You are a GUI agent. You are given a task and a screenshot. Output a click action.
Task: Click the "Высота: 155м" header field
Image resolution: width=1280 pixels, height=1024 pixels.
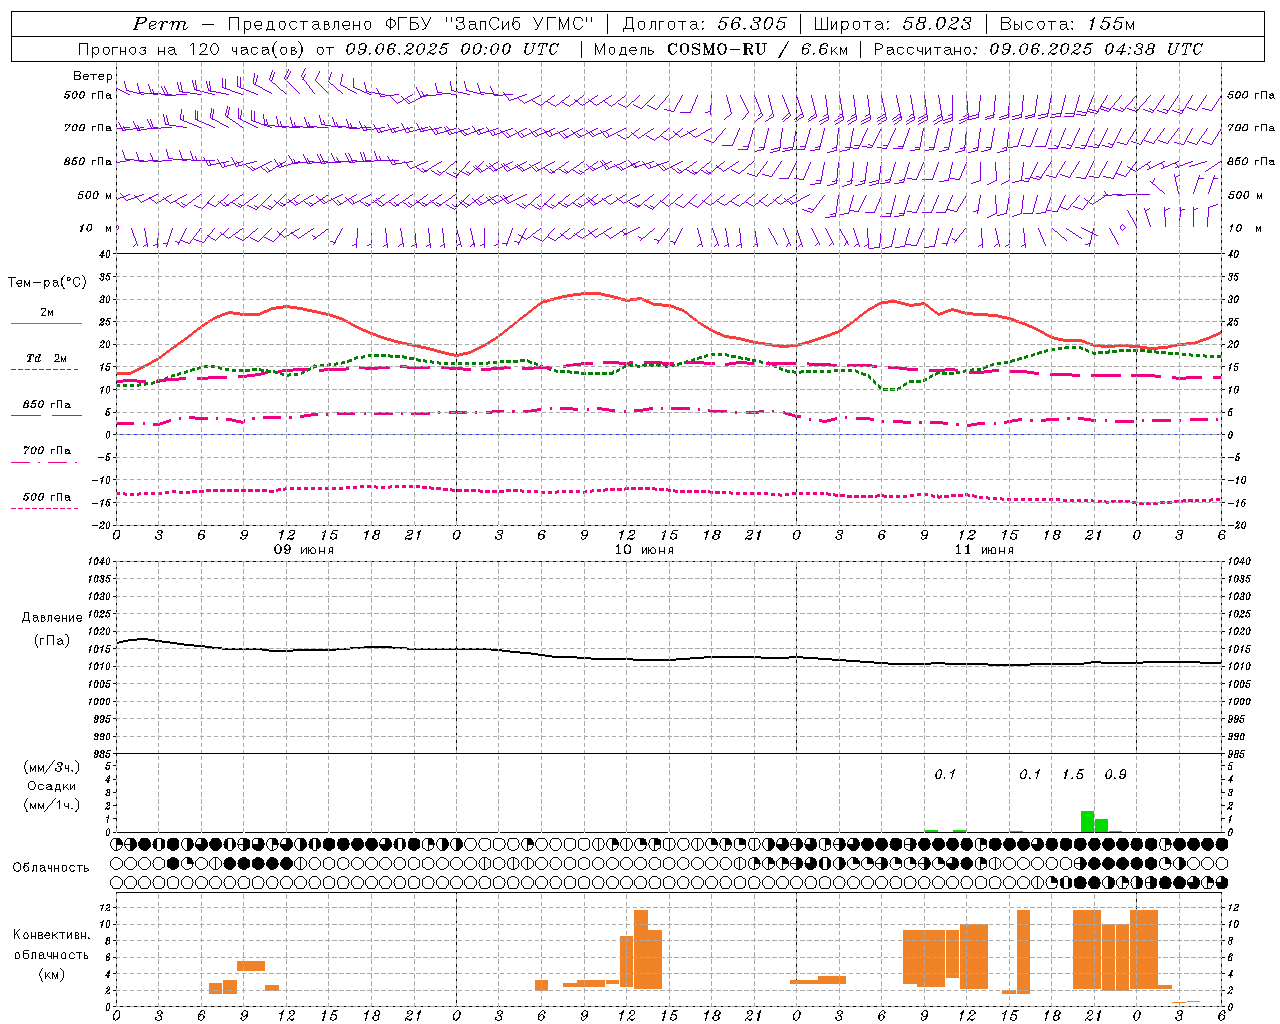[x=1067, y=24]
